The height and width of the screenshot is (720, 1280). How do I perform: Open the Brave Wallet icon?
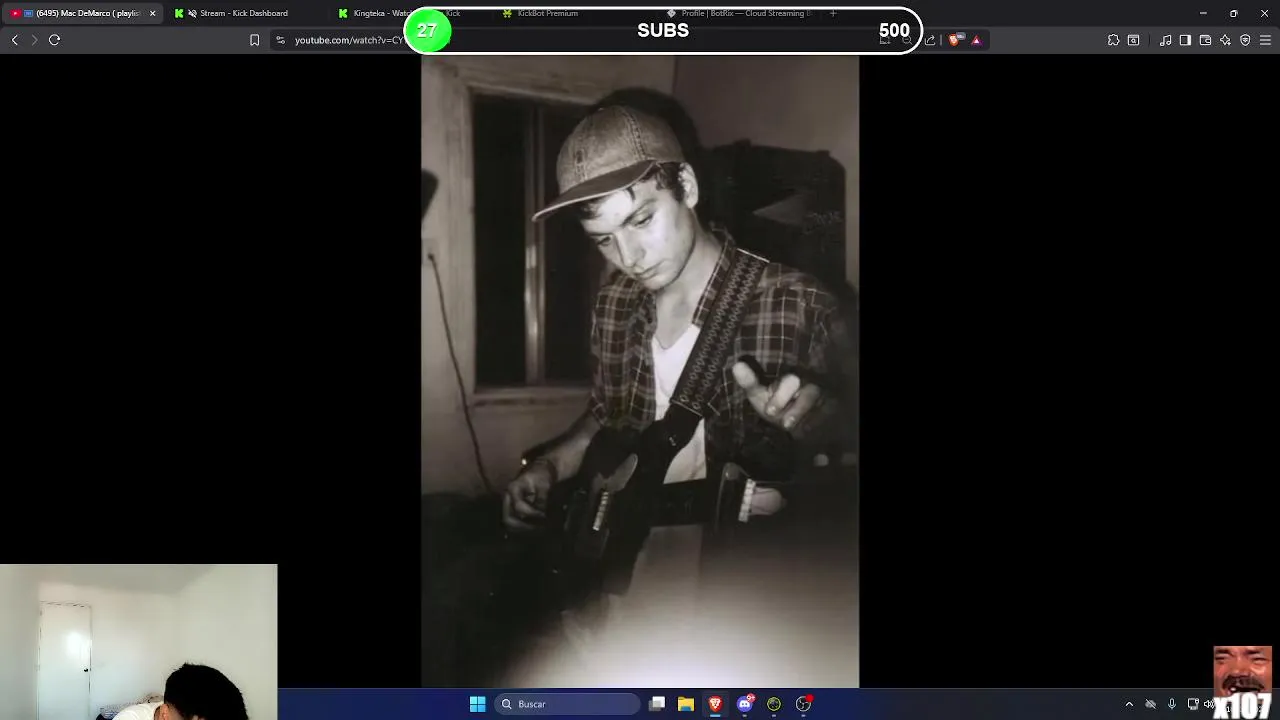click(x=1205, y=40)
